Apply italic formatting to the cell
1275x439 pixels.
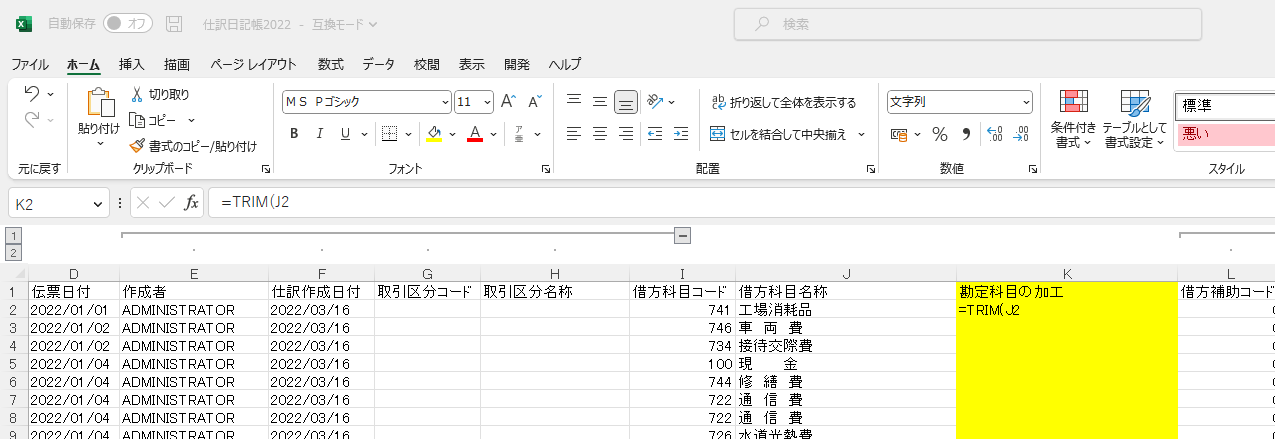coord(319,134)
